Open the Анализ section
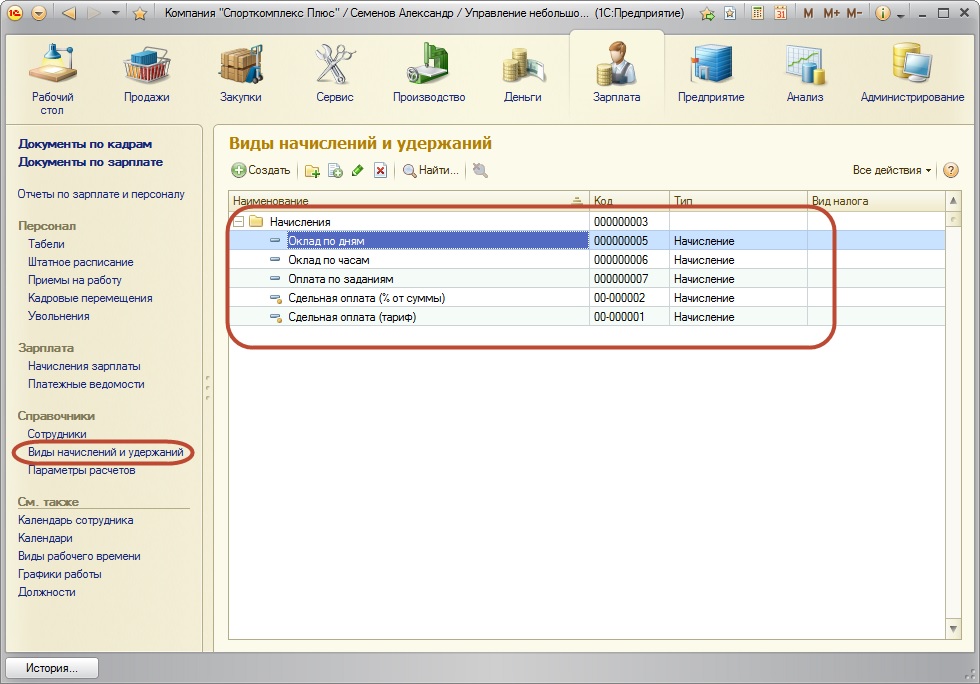The image size is (980, 684). tap(805, 73)
